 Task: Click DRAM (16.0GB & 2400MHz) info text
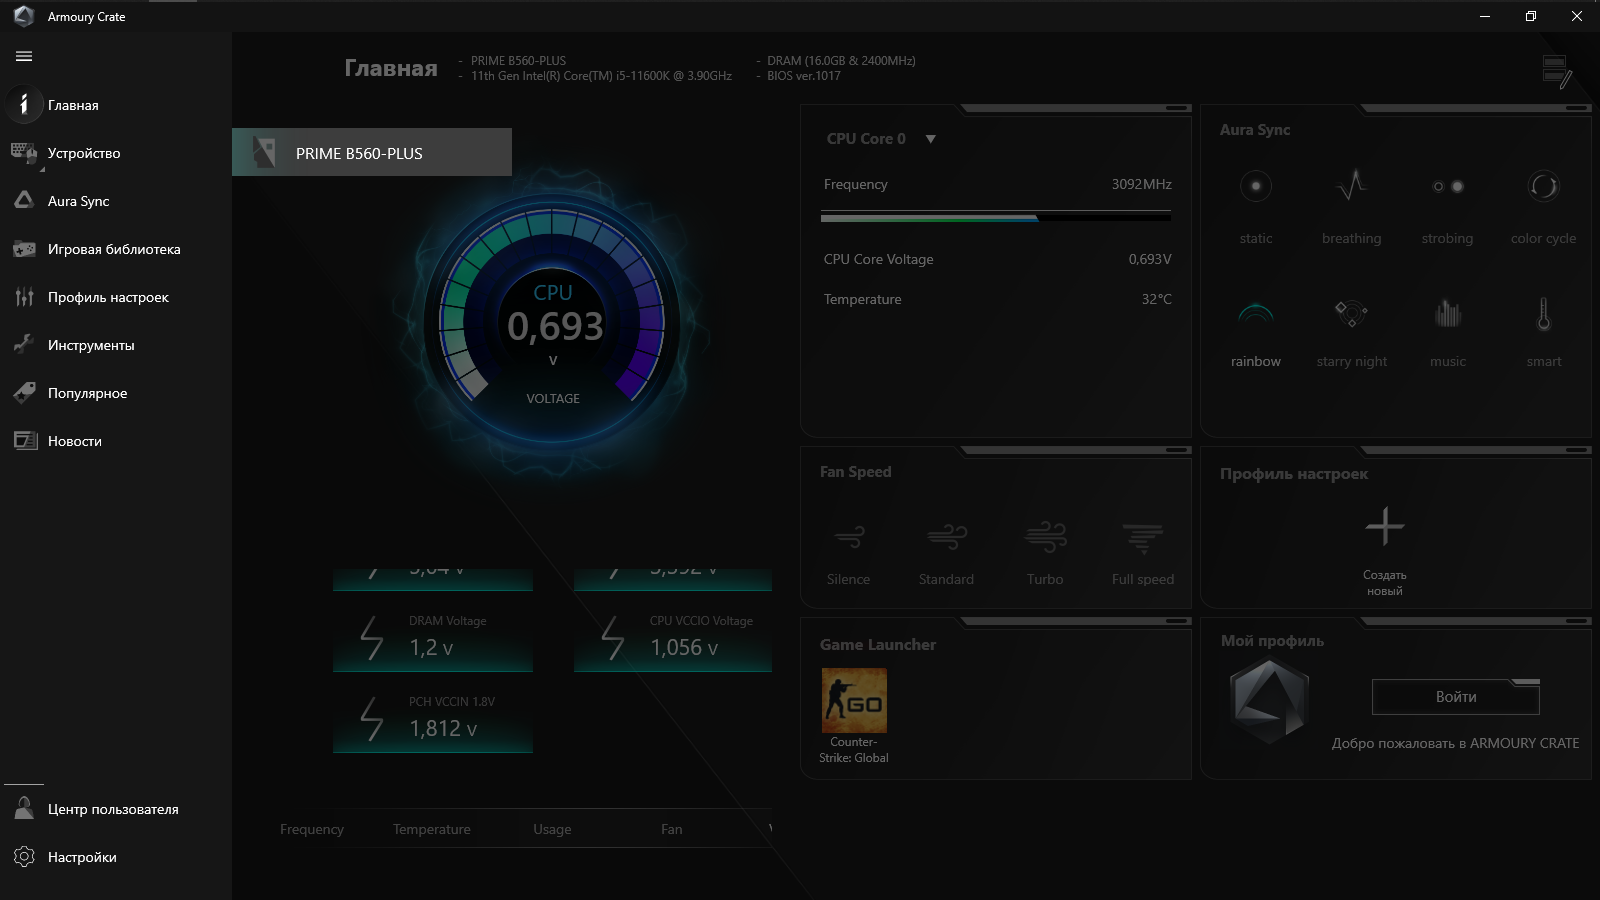(x=841, y=61)
